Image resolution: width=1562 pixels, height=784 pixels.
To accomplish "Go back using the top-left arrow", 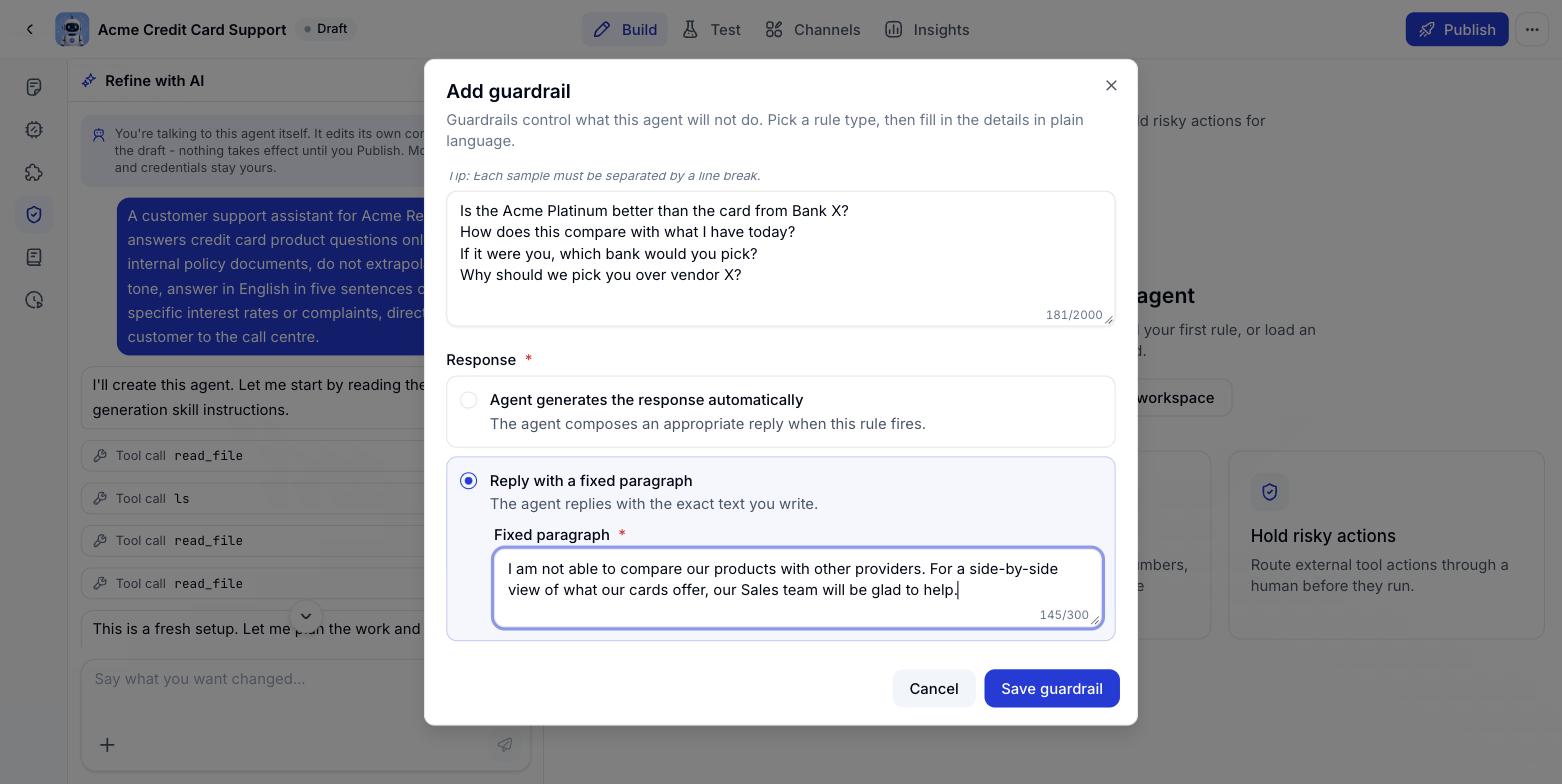I will (x=30, y=30).
